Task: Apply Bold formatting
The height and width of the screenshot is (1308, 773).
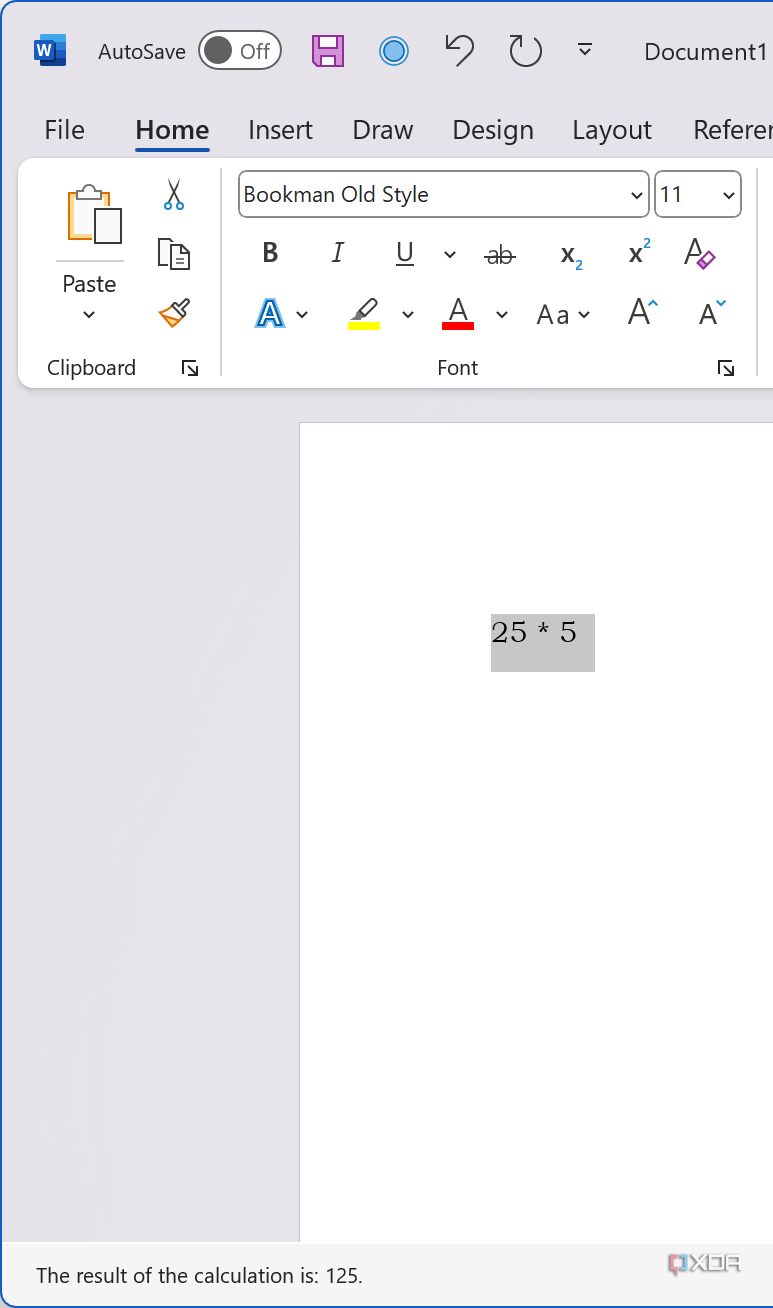Action: pyautogui.click(x=270, y=253)
